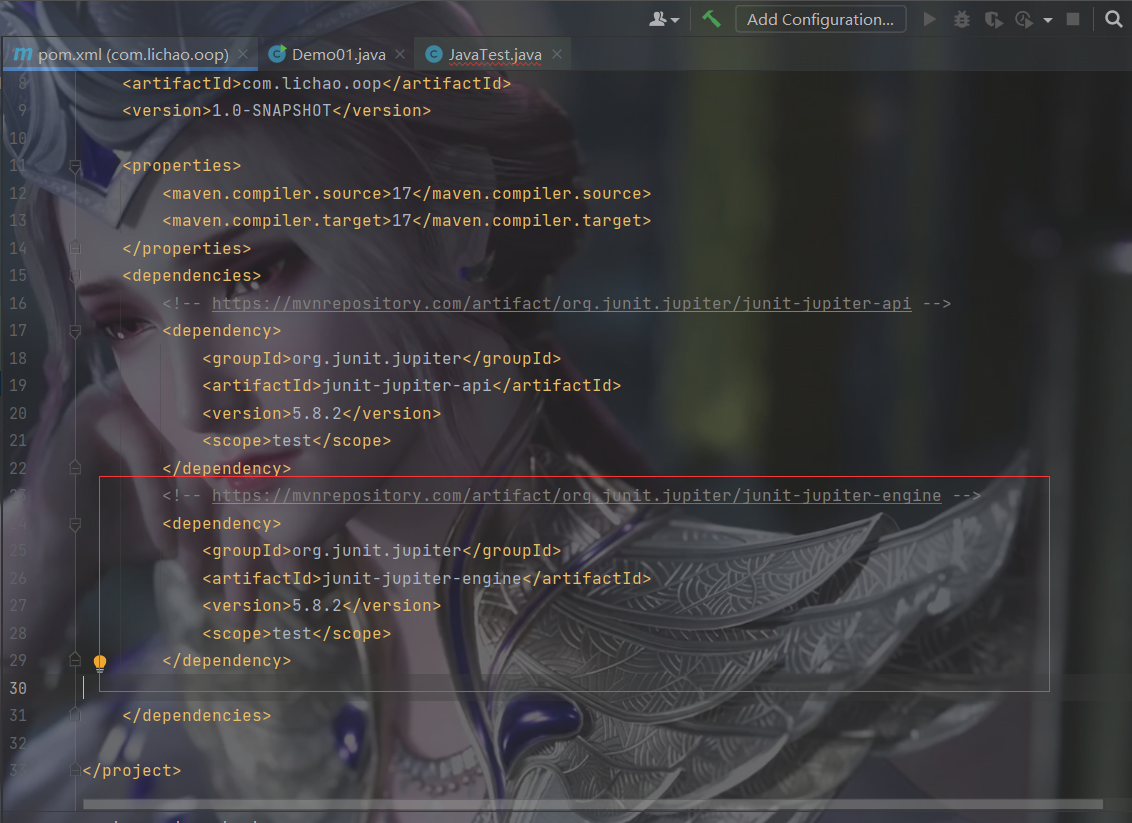Viewport: 1132px width, 823px height.
Task: Open Search Everywhere magnifier icon
Action: 1114,19
